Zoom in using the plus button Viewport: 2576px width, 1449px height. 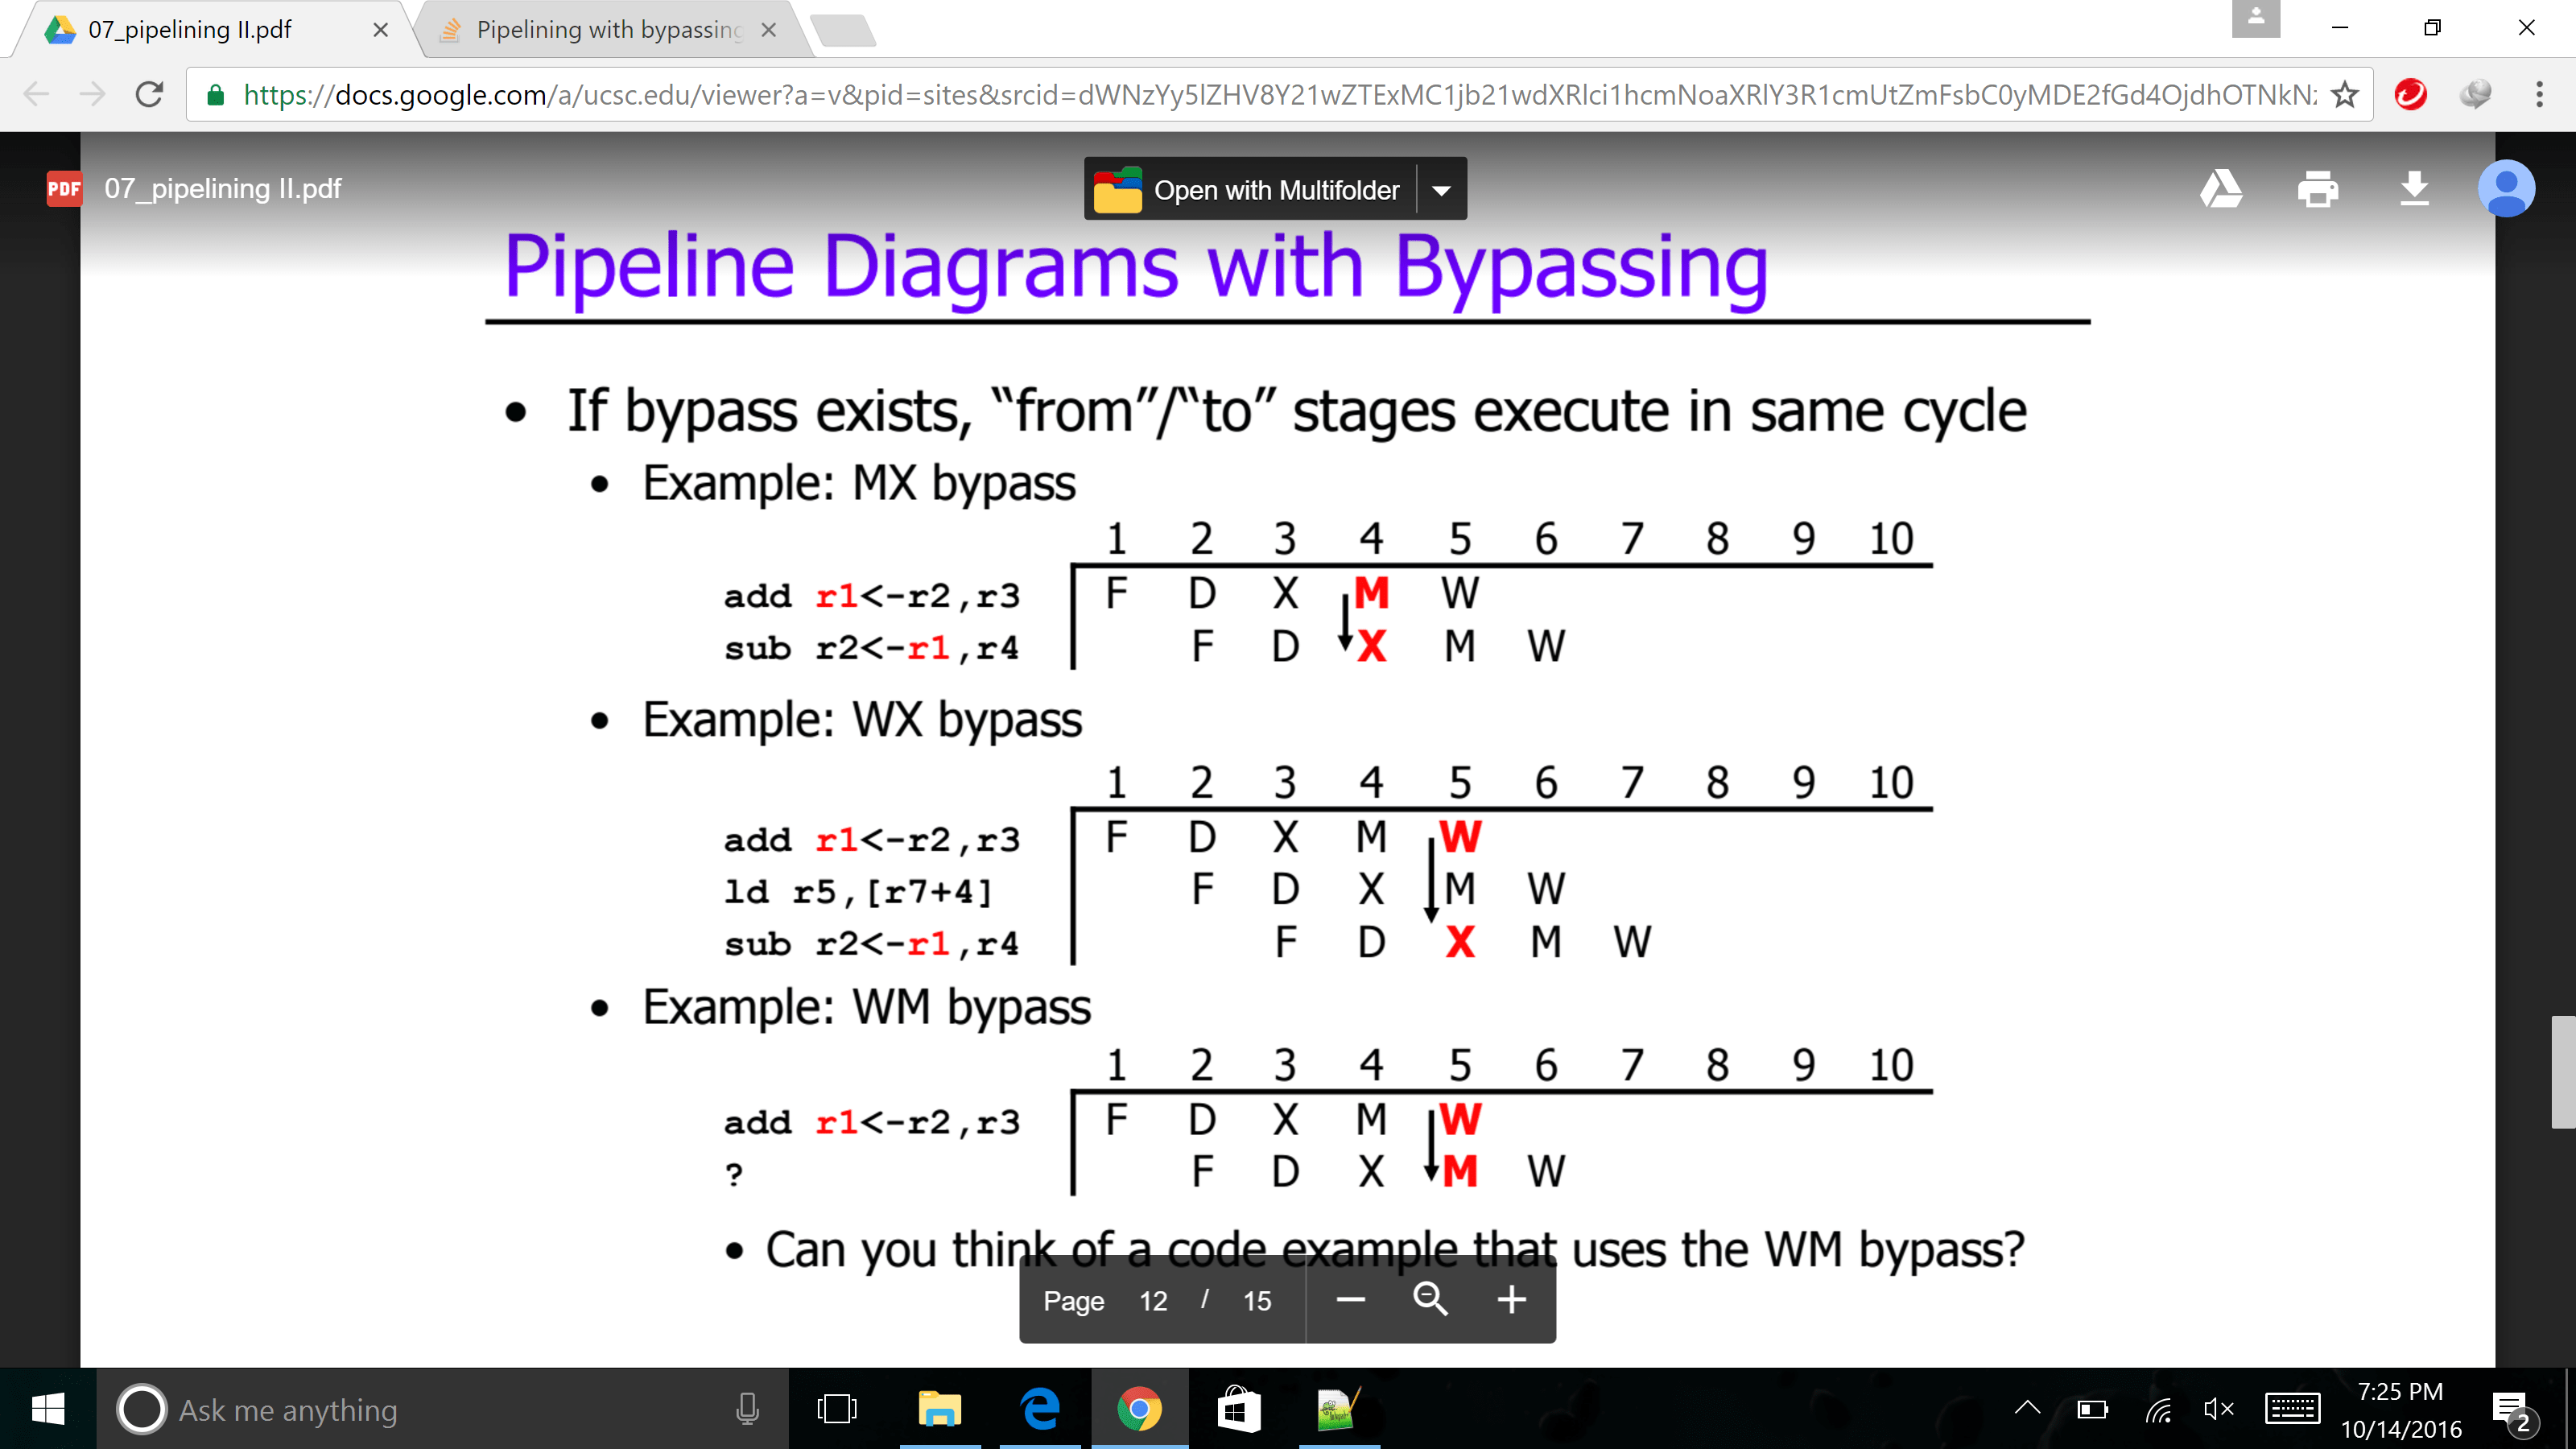click(1511, 1300)
